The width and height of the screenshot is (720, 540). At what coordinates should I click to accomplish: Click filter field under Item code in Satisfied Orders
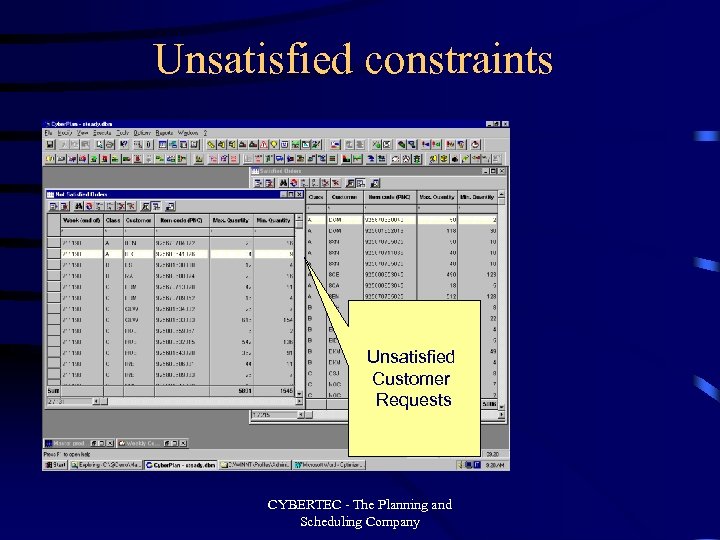(x=390, y=208)
